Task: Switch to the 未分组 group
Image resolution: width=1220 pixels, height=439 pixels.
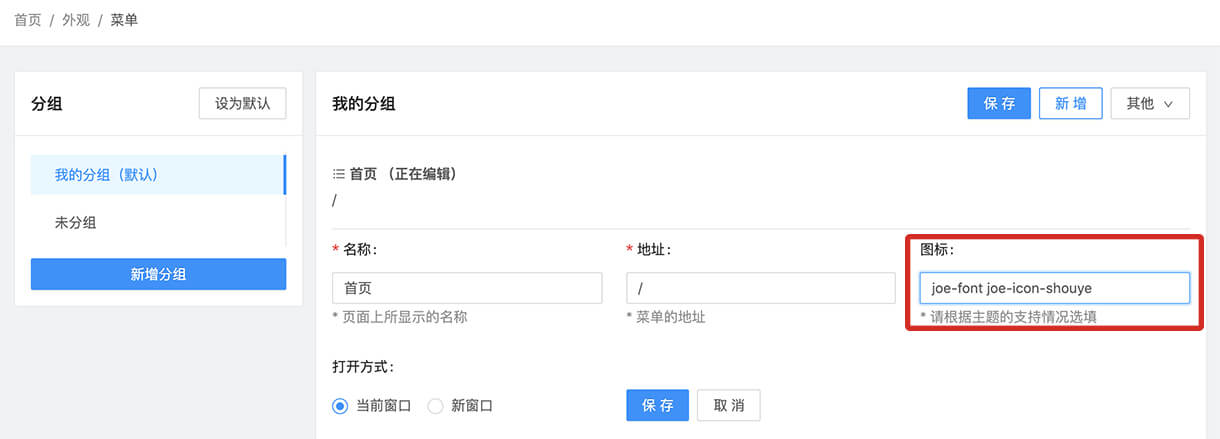Action: (x=158, y=223)
